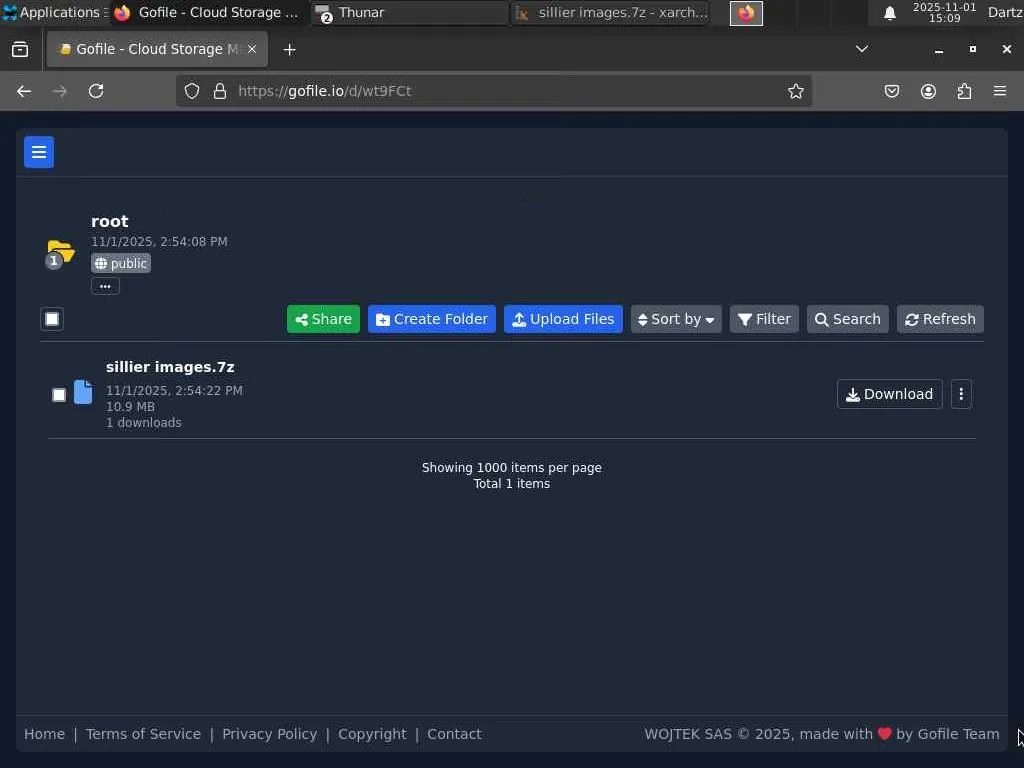Image resolution: width=1024 pixels, height=768 pixels.
Task: Open the Firefox application menu
Action: pos(1000,91)
